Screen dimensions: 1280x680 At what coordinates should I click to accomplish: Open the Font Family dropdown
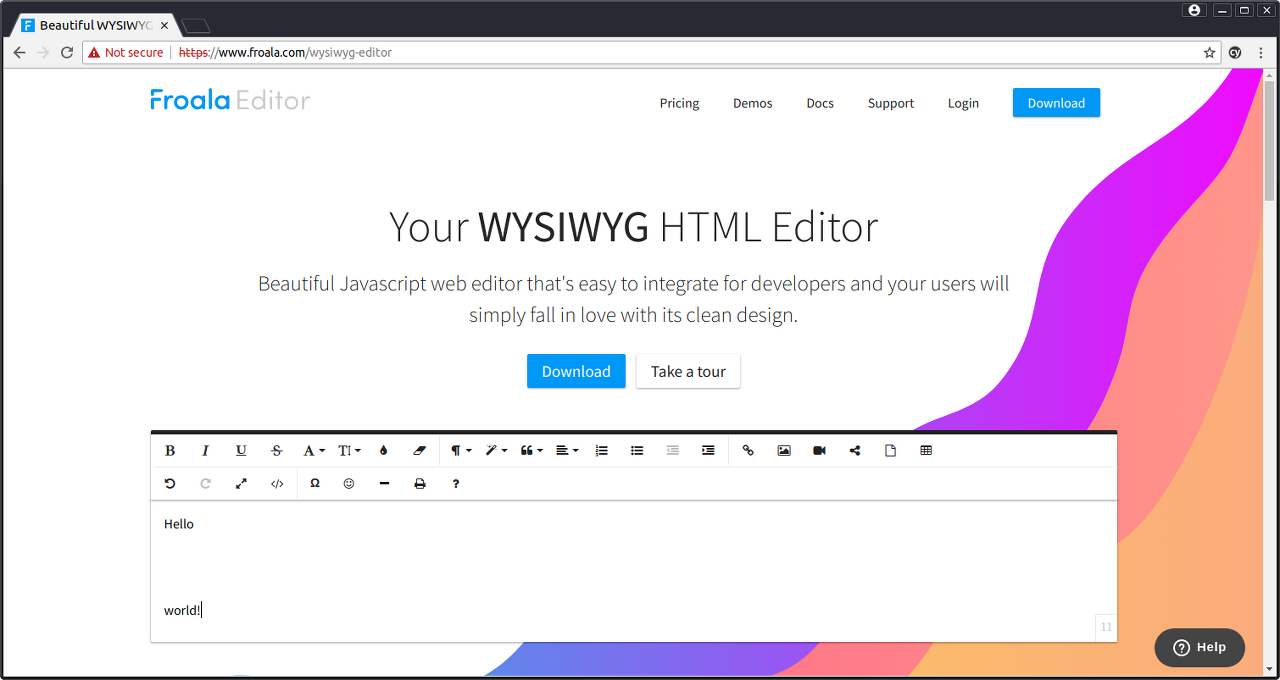pos(314,451)
